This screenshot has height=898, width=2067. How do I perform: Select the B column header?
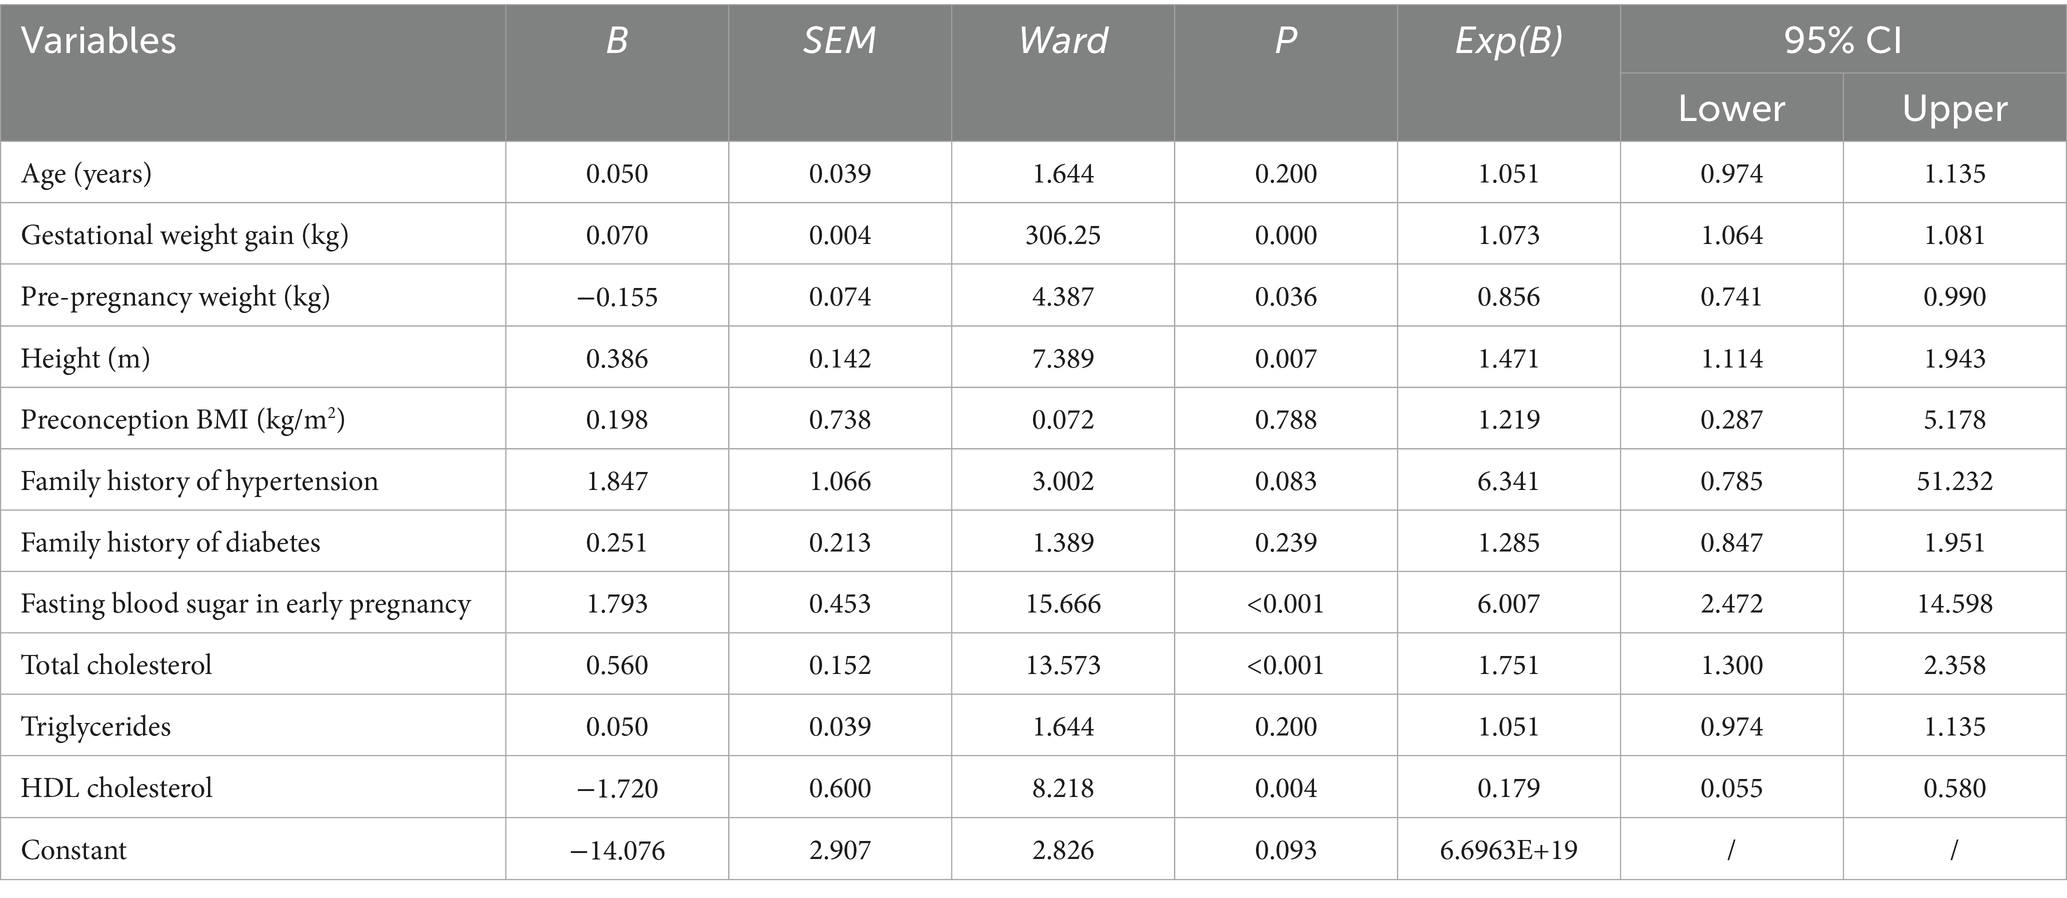(617, 41)
